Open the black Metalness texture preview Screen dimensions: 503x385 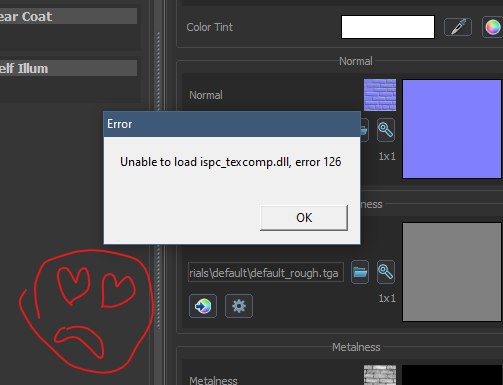(x=452, y=375)
